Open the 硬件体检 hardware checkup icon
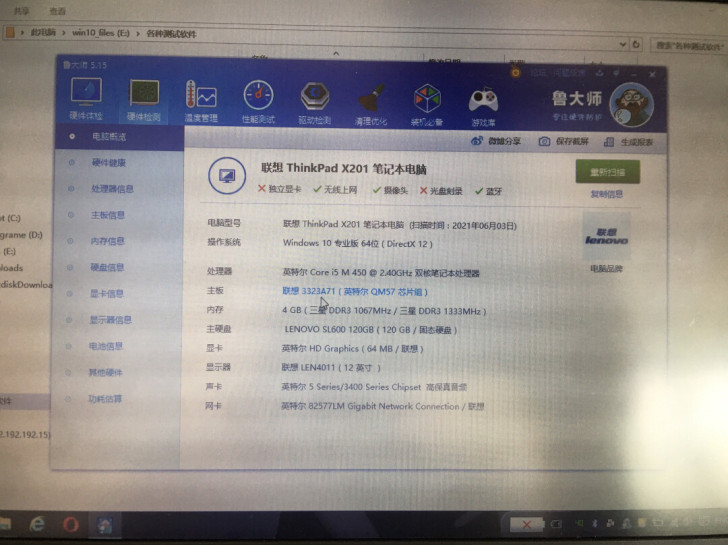Image resolution: width=728 pixels, height=545 pixels. pos(86,98)
